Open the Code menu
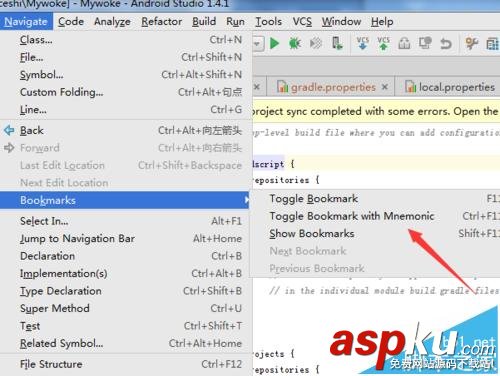500x376 pixels. pos(71,22)
